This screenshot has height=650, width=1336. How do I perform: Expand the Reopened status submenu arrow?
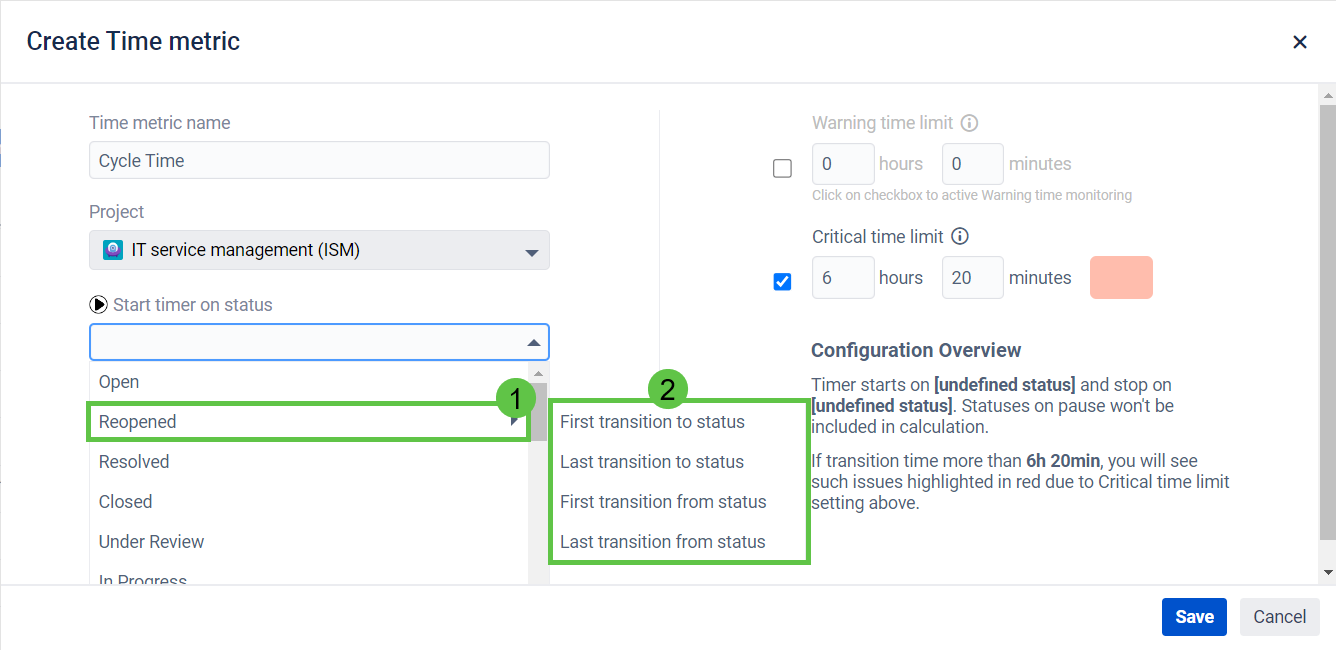click(x=515, y=422)
